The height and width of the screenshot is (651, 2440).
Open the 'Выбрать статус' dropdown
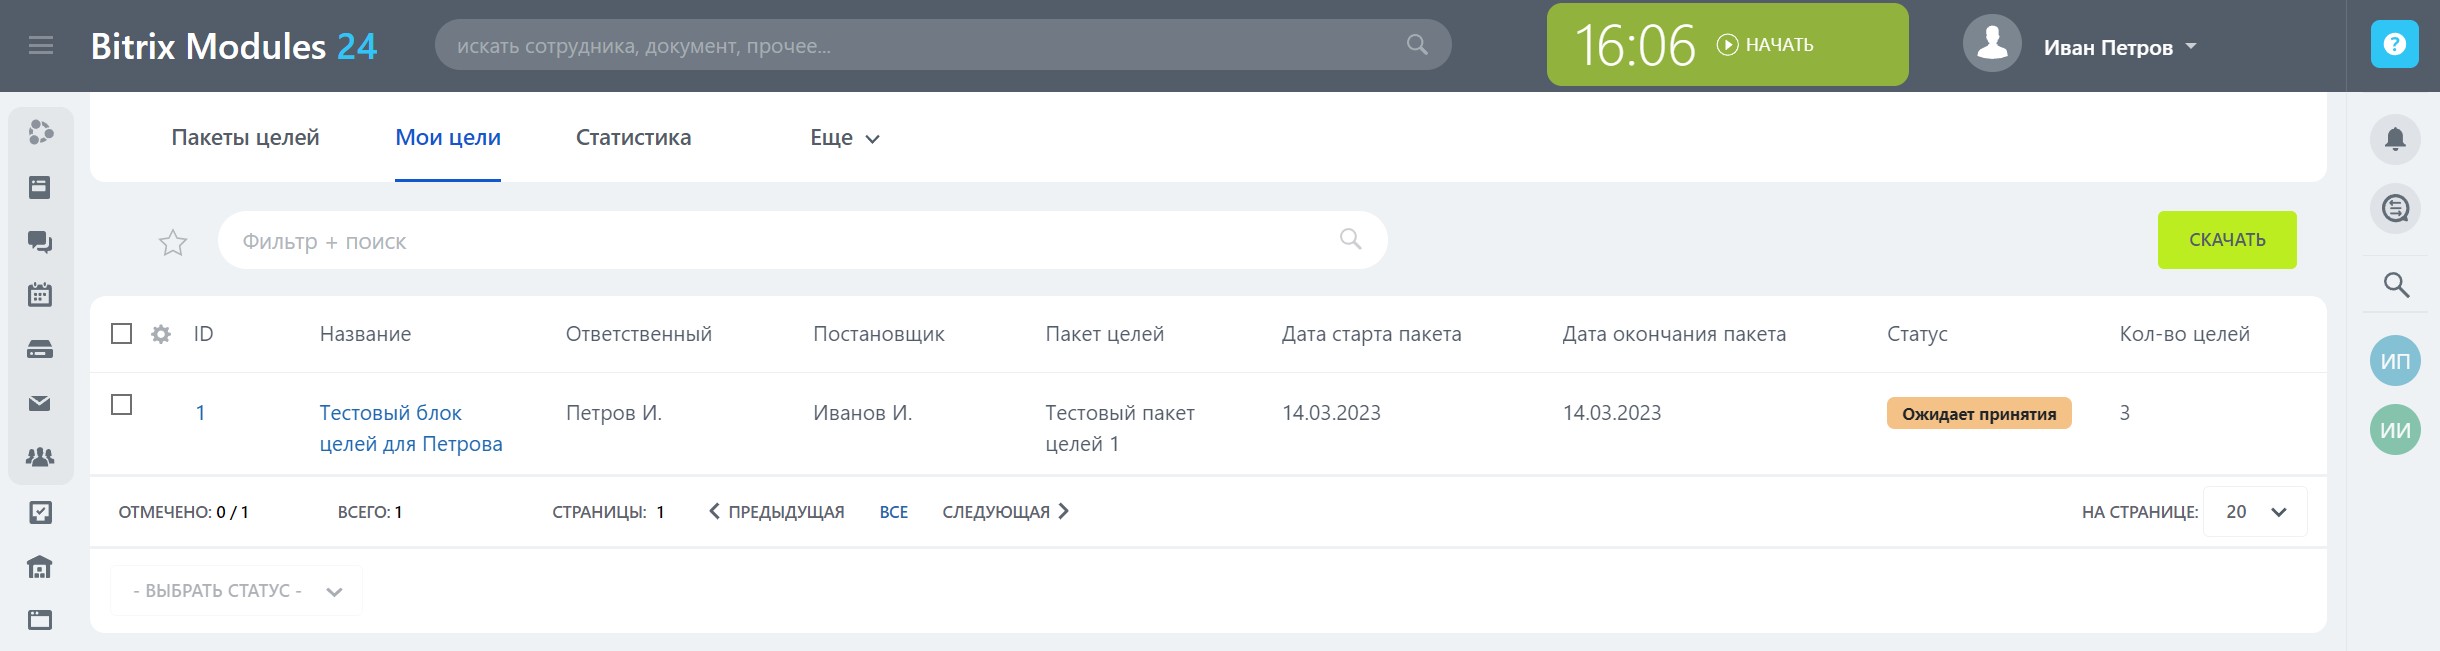(236, 591)
